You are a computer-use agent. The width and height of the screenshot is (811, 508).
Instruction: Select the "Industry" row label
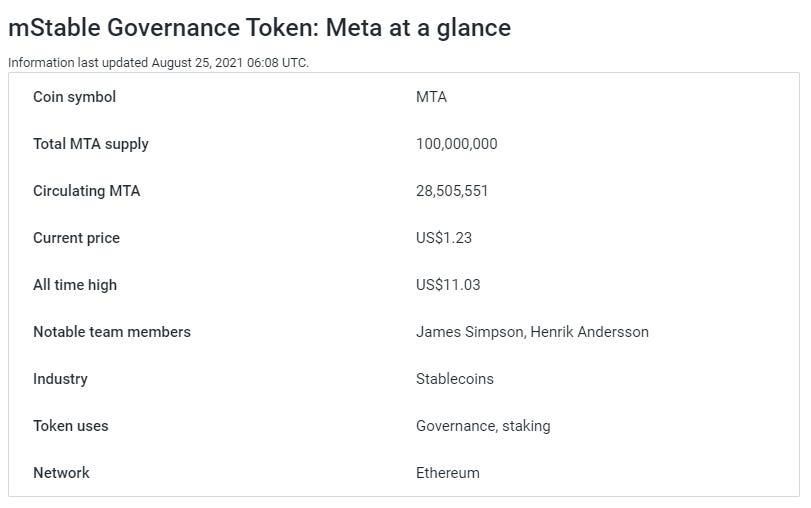point(61,379)
